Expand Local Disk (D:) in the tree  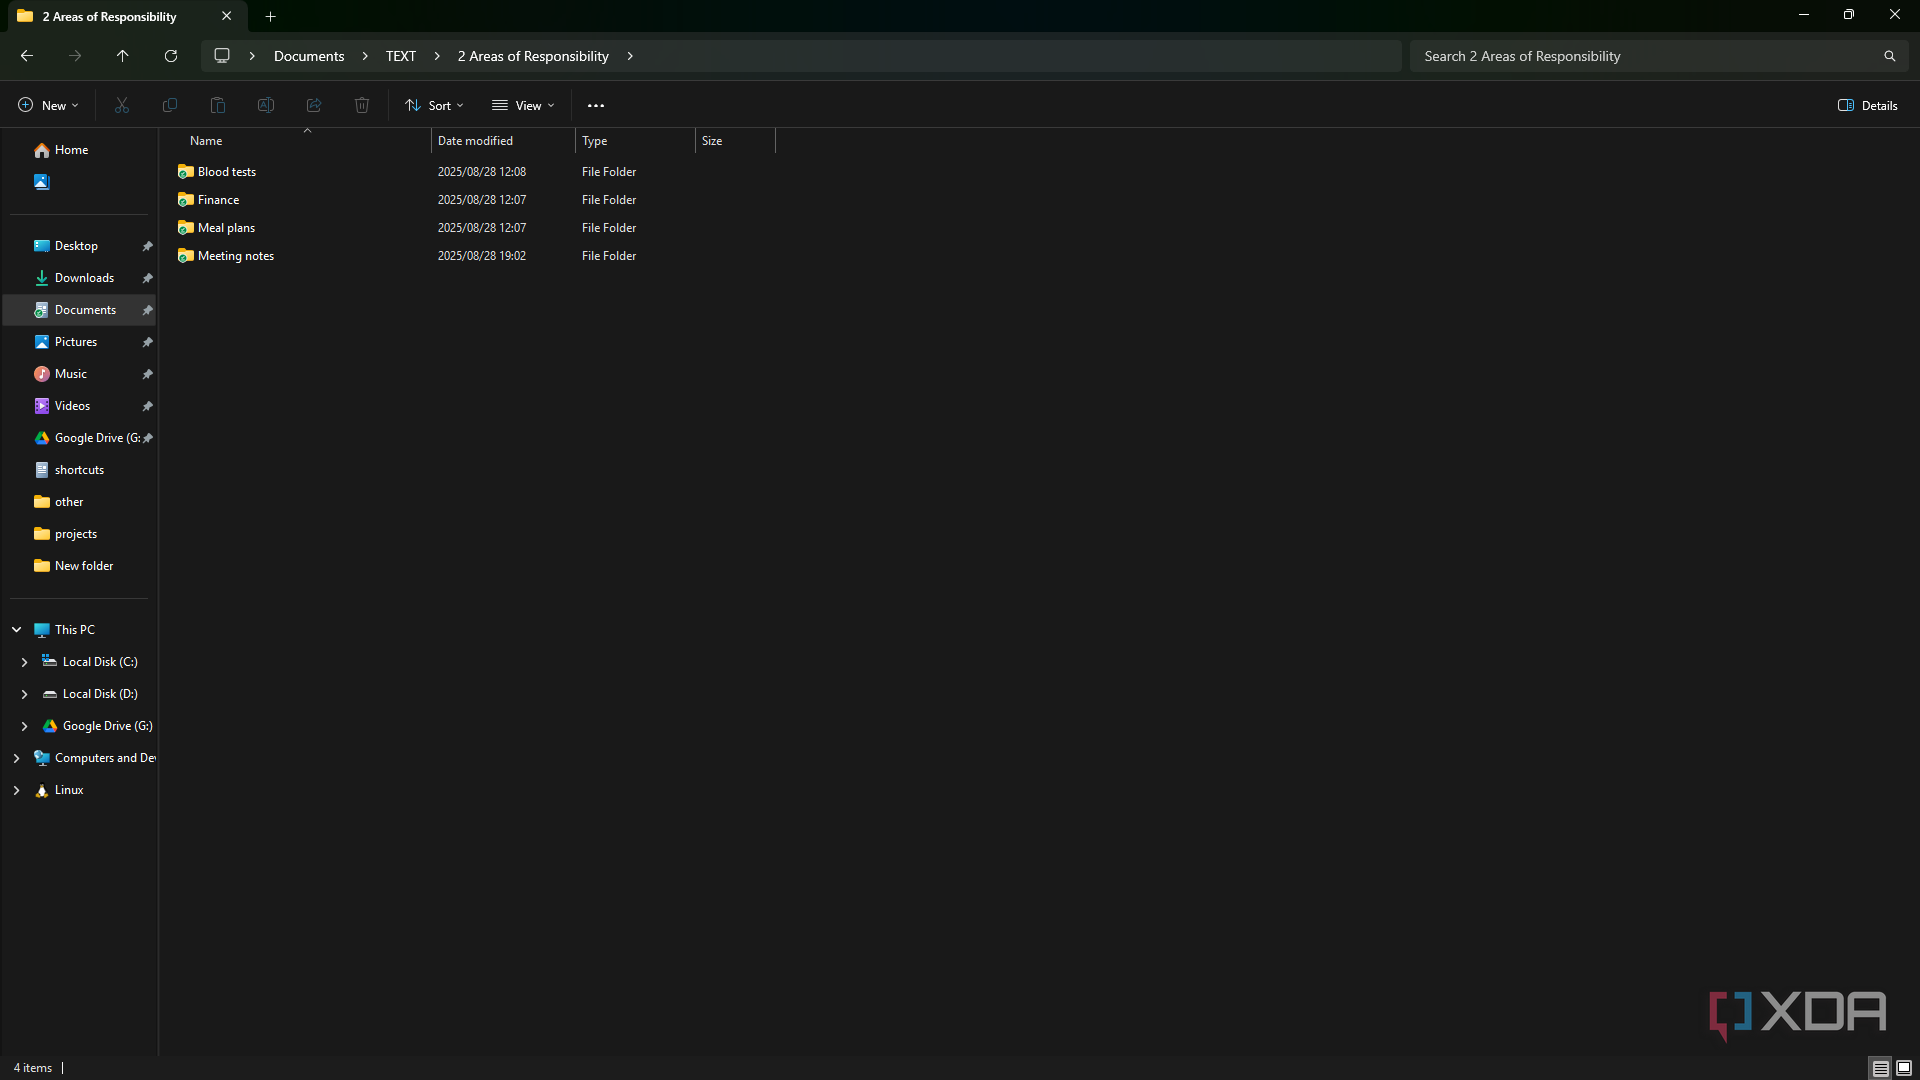[25, 694]
